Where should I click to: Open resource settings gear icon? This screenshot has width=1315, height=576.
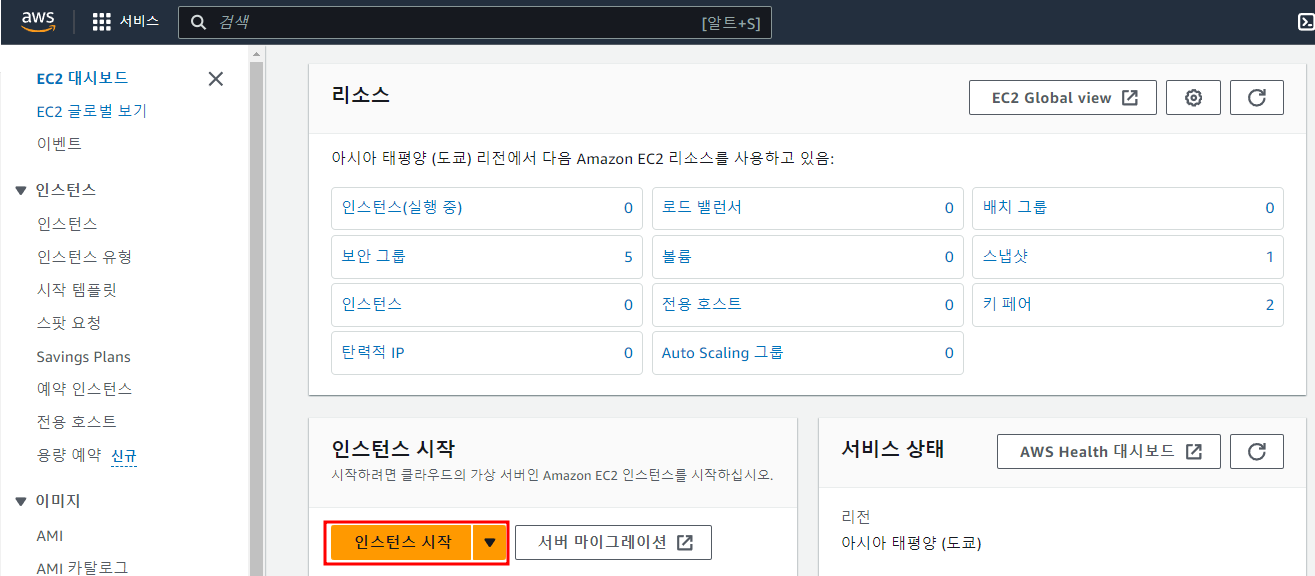(x=1193, y=98)
